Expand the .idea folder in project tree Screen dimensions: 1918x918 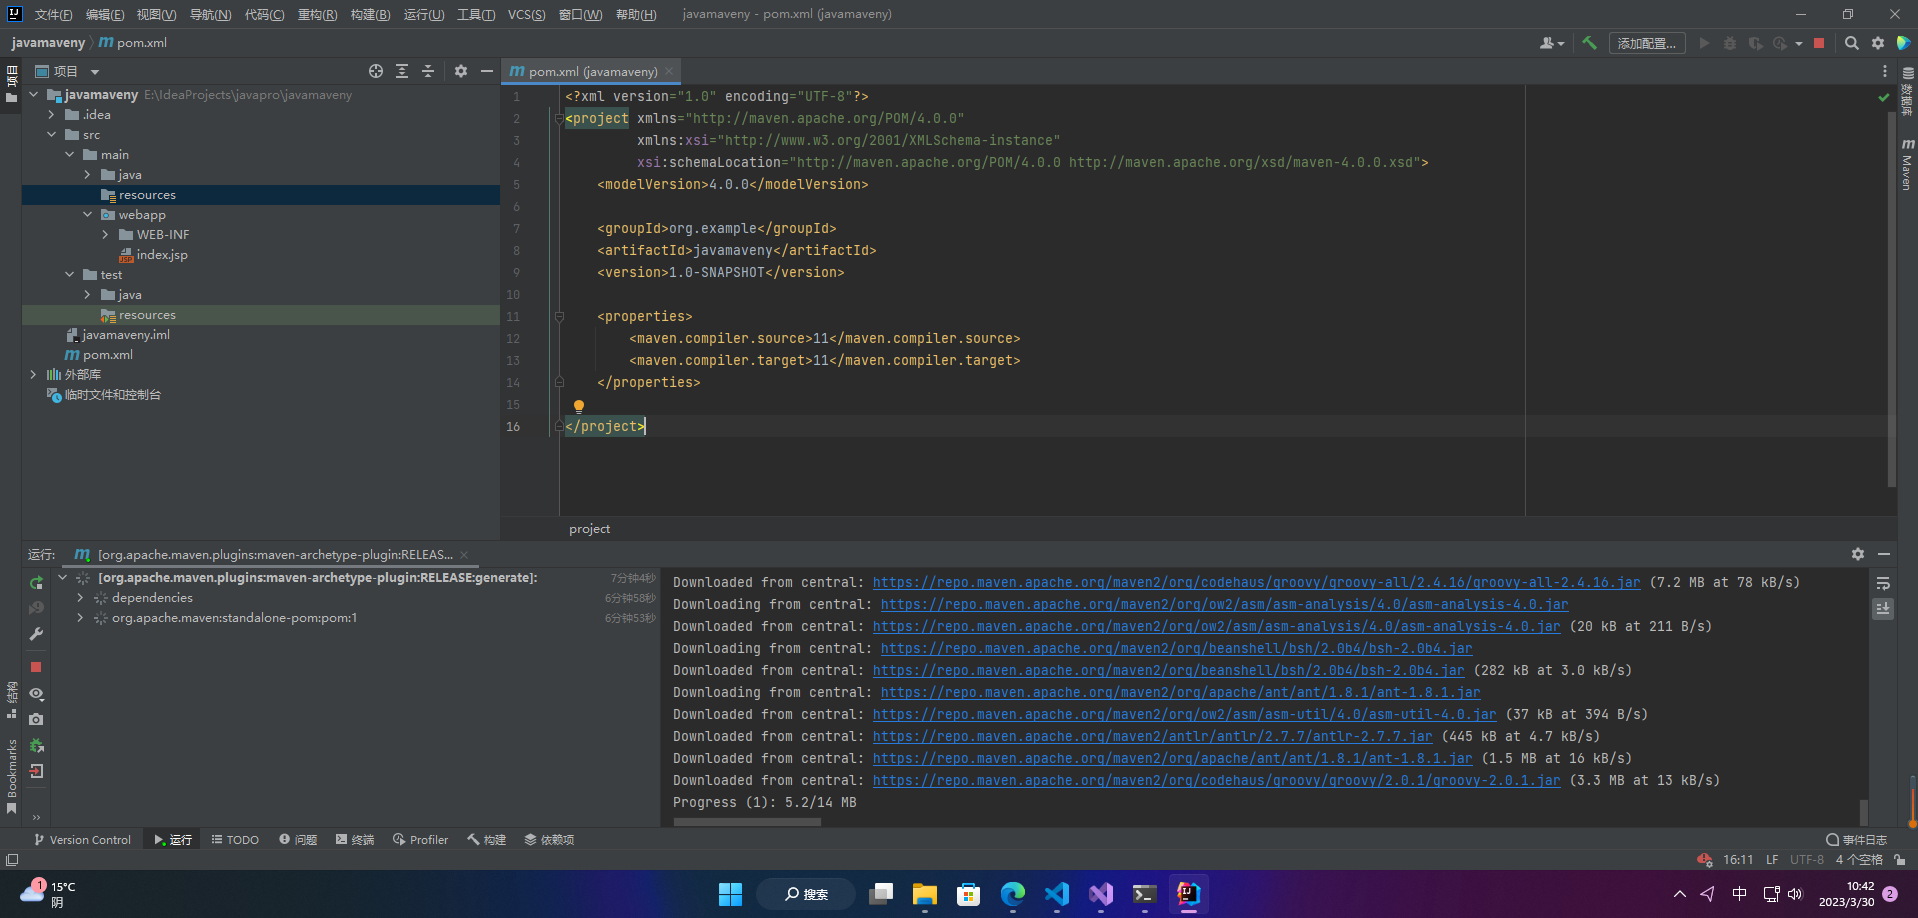pos(52,115)
